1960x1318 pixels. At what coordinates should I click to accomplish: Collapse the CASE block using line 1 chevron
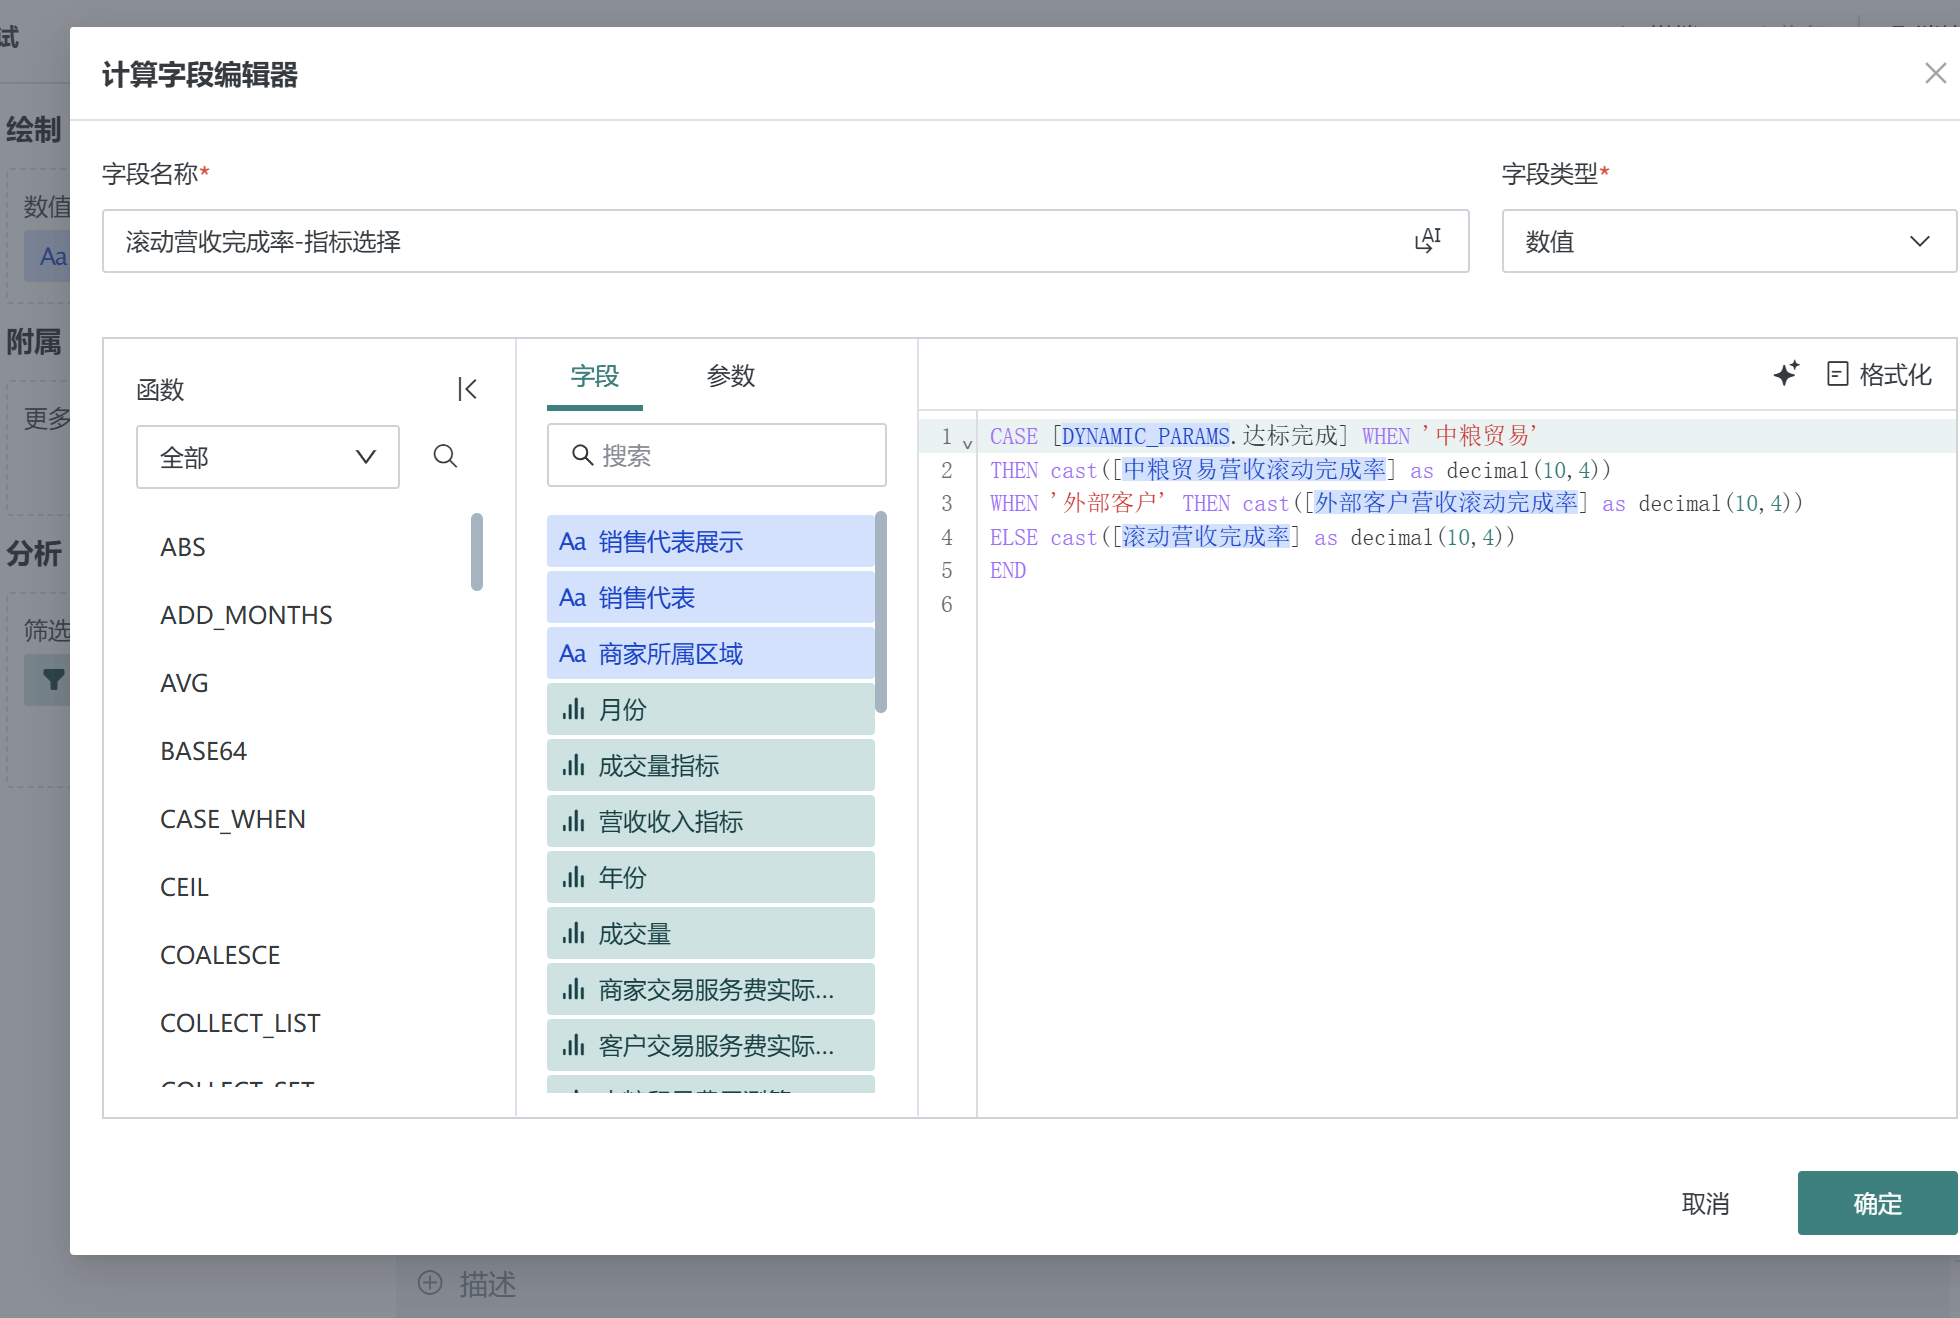(967, 441)
